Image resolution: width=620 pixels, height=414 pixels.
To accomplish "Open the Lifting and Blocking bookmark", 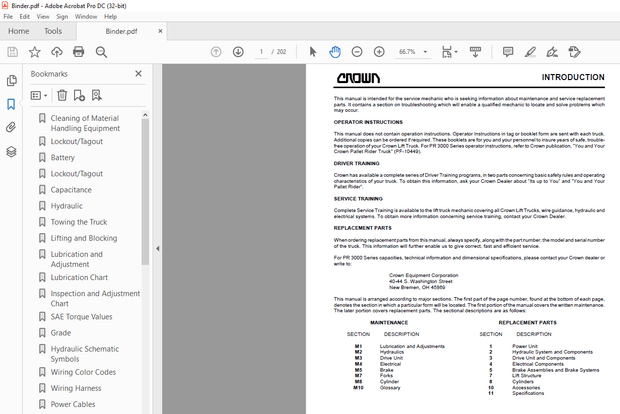I will (84, 238).
